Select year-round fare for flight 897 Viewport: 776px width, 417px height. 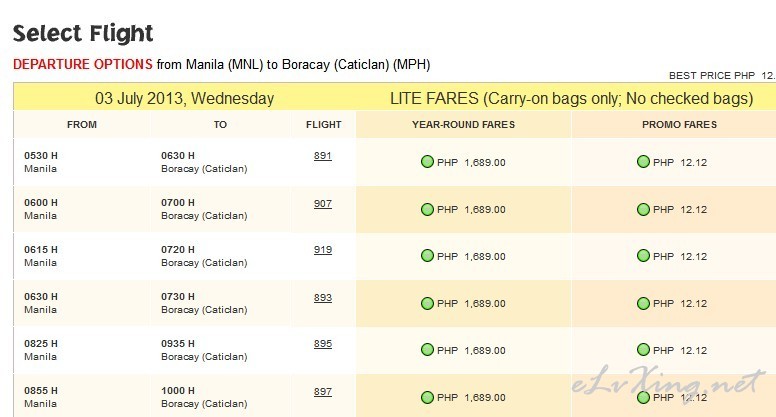427,397
